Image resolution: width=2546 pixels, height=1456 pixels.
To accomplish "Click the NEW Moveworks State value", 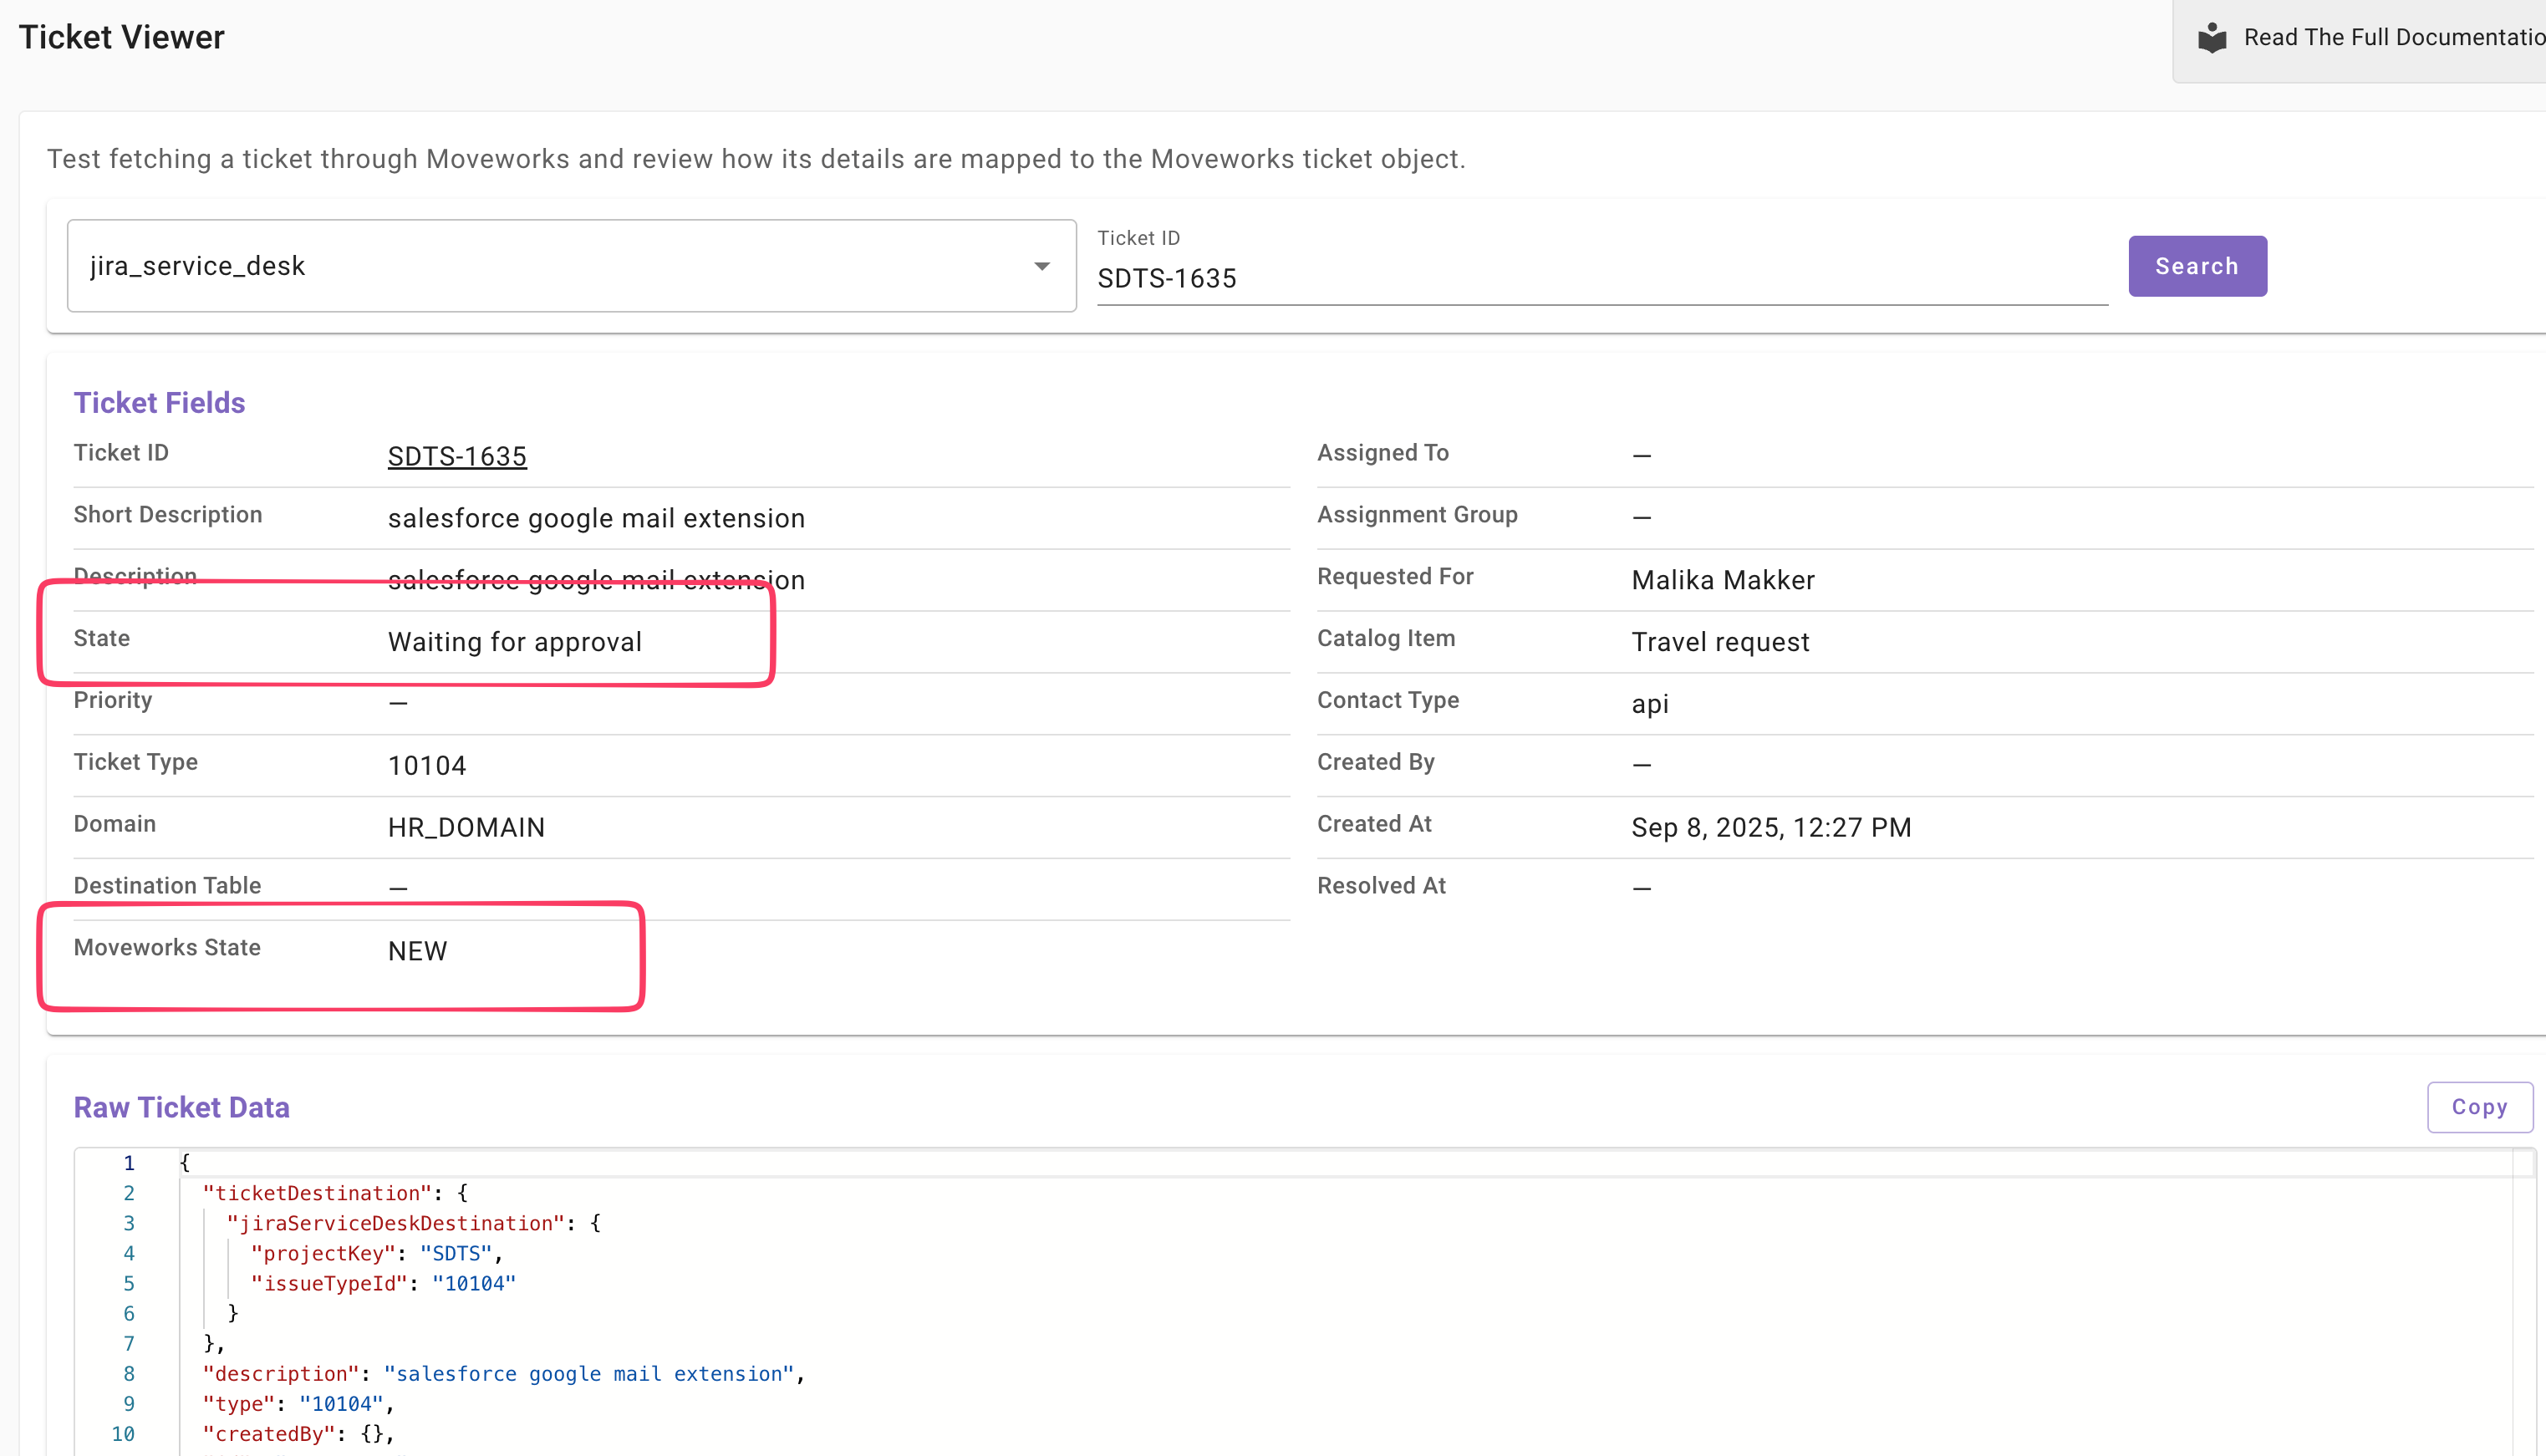I will [x=417, y=951].
